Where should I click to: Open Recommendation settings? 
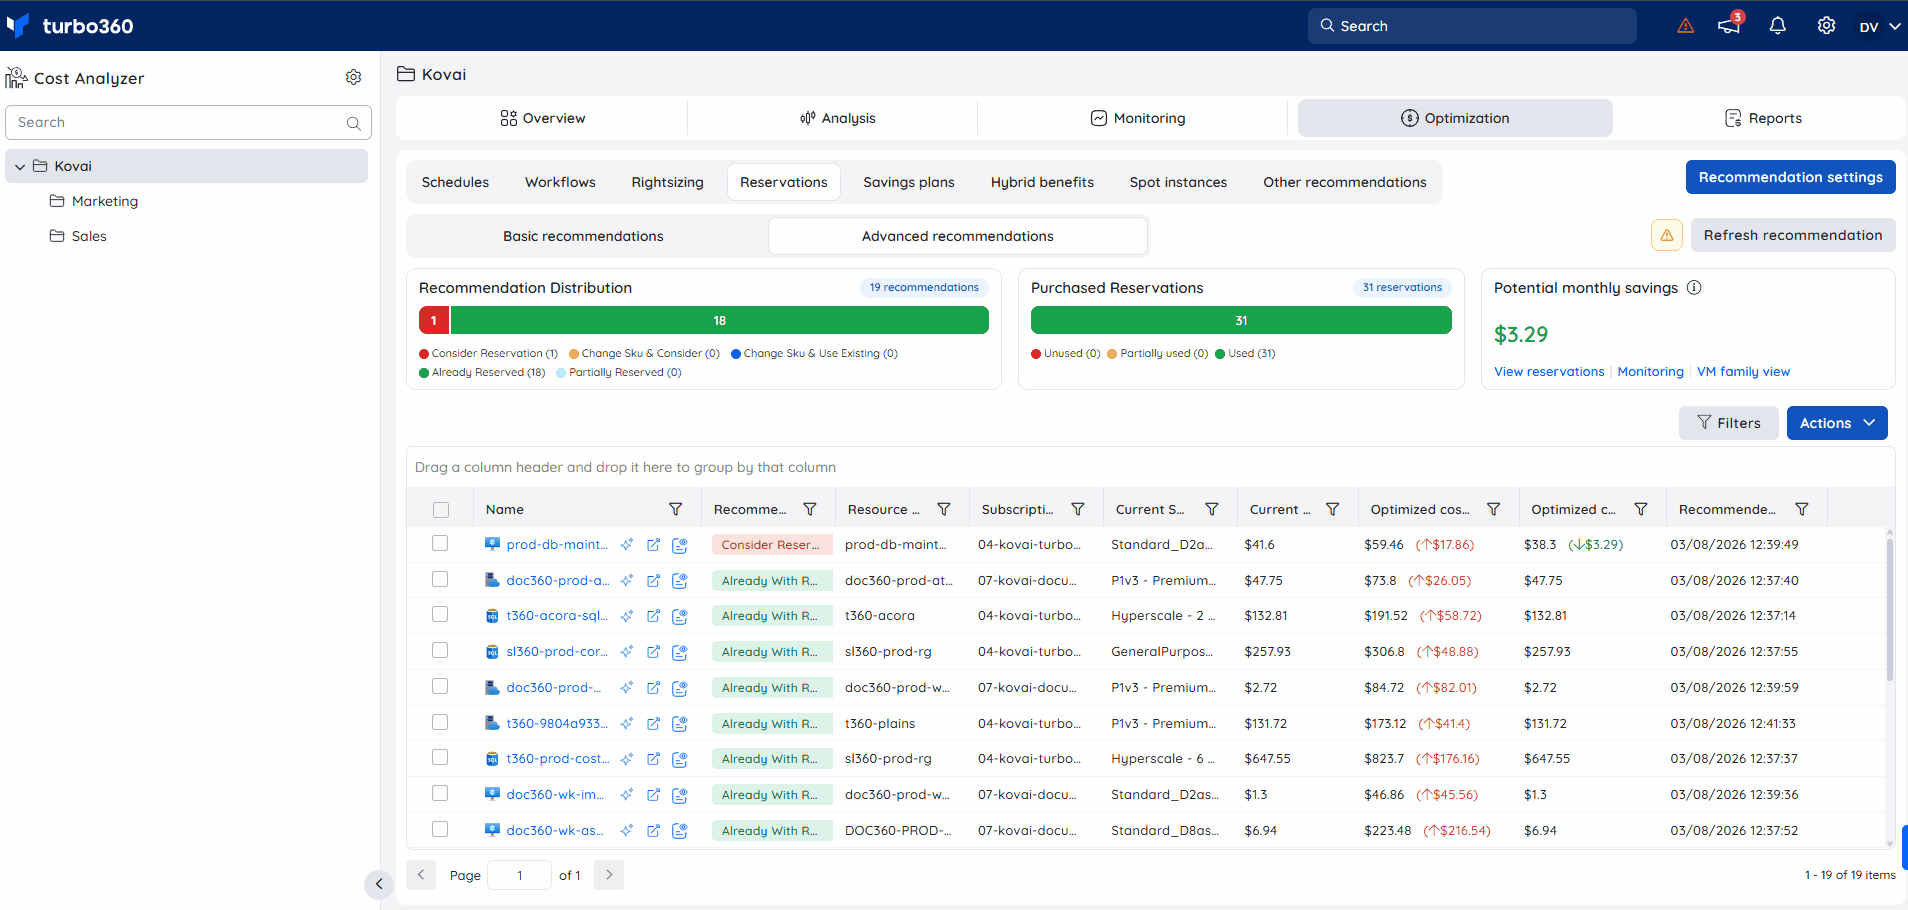pyautogui.click(x=1791, y=177)
